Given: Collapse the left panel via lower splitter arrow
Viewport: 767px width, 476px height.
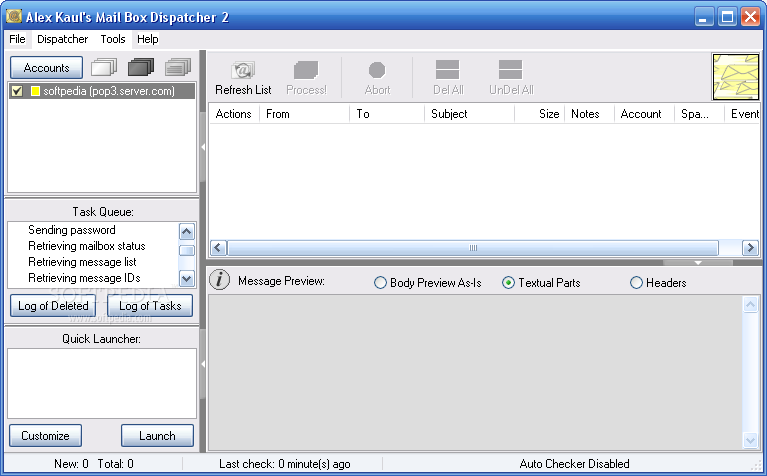Looking at the screenshot, I should point(203,364).
